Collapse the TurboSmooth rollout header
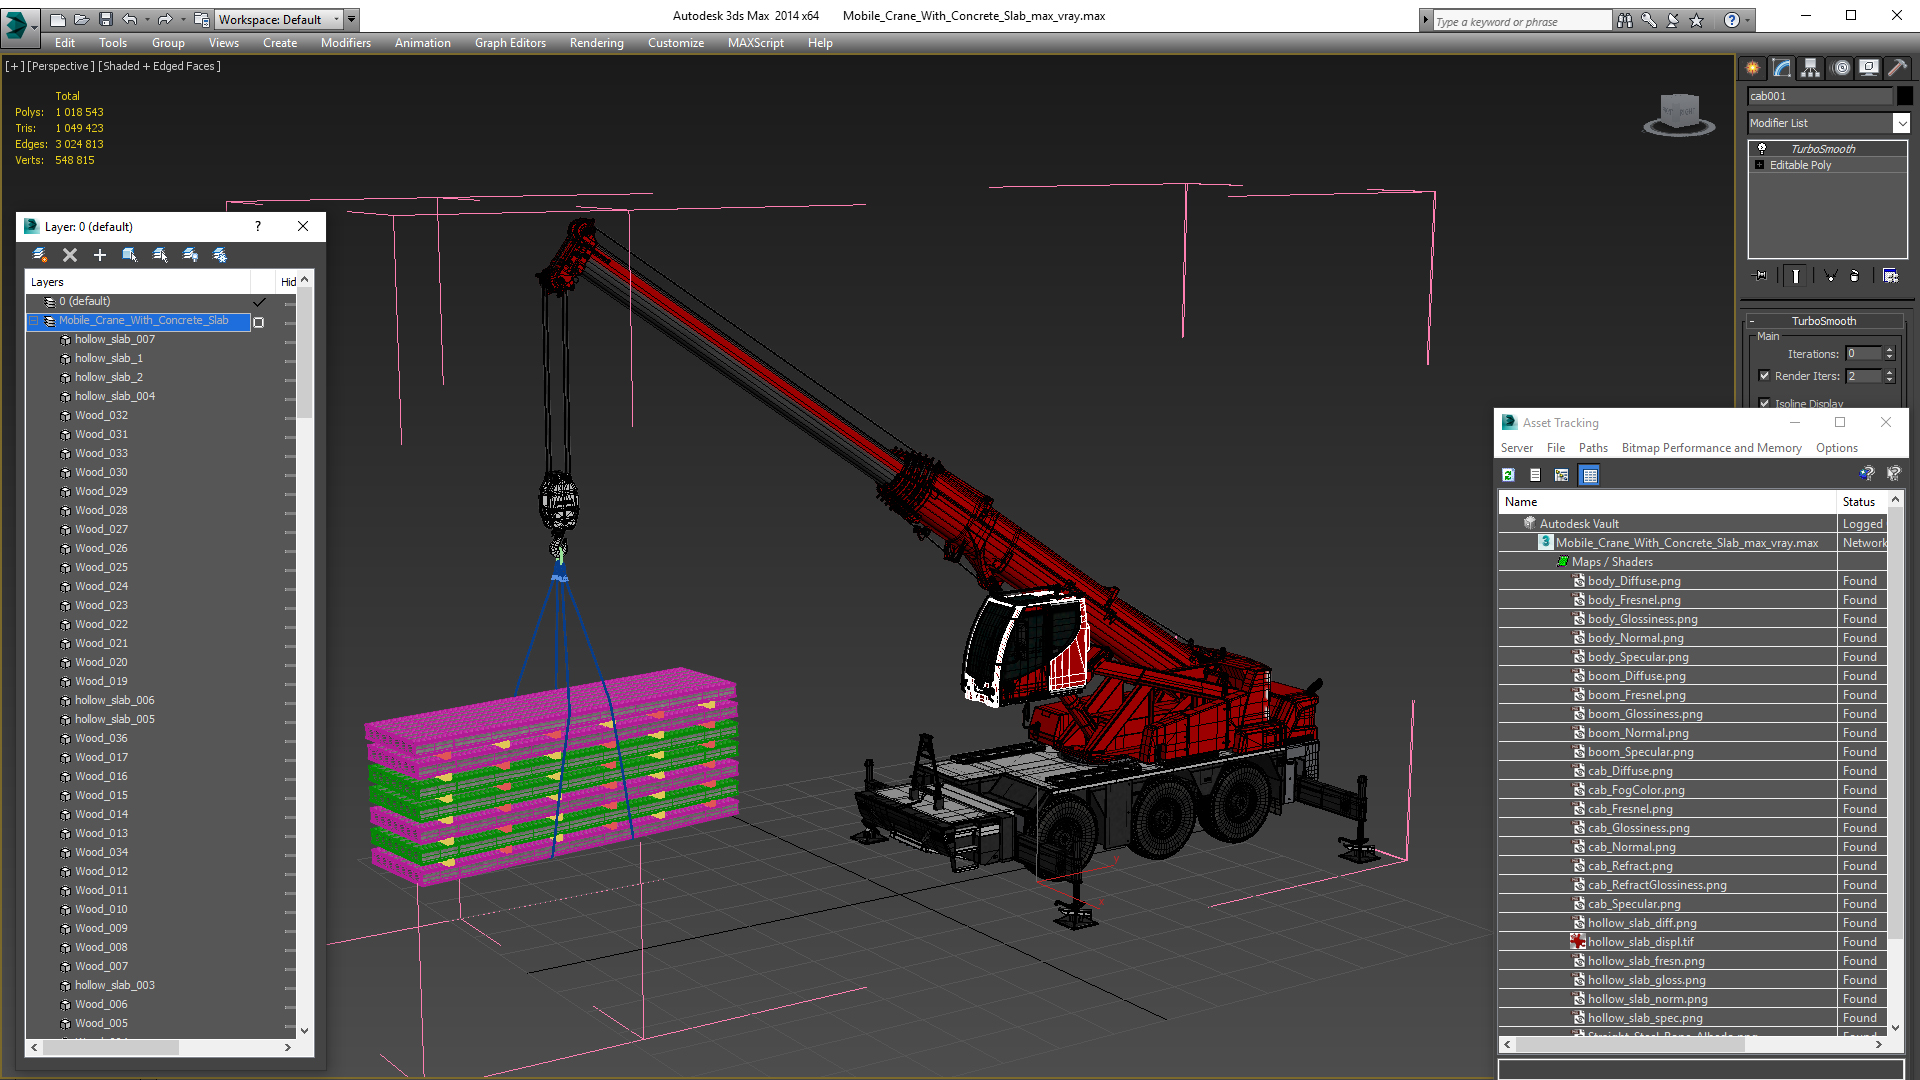The image size is (1920, 1080). (x=1823, y=321)
